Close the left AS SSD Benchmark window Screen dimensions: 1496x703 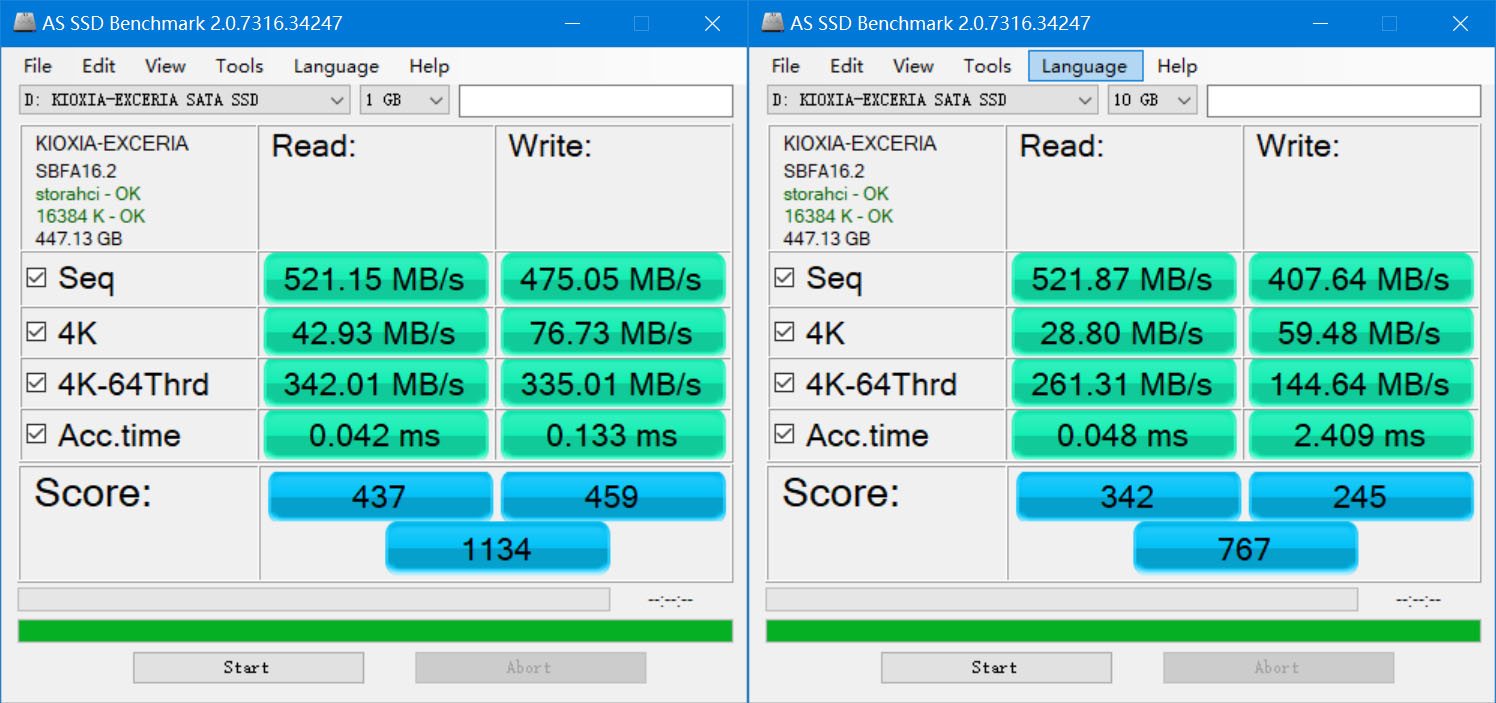(x=712, y=23)
